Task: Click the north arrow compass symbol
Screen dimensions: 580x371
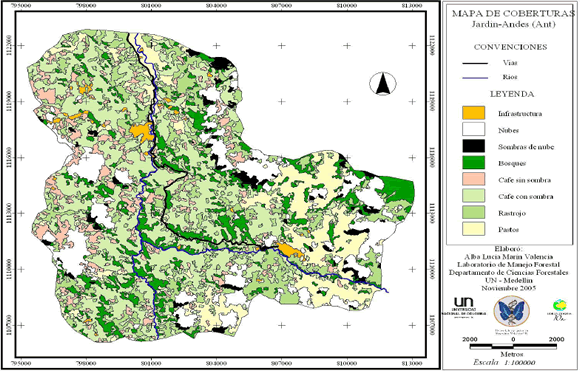Action: tap(383, 83)
